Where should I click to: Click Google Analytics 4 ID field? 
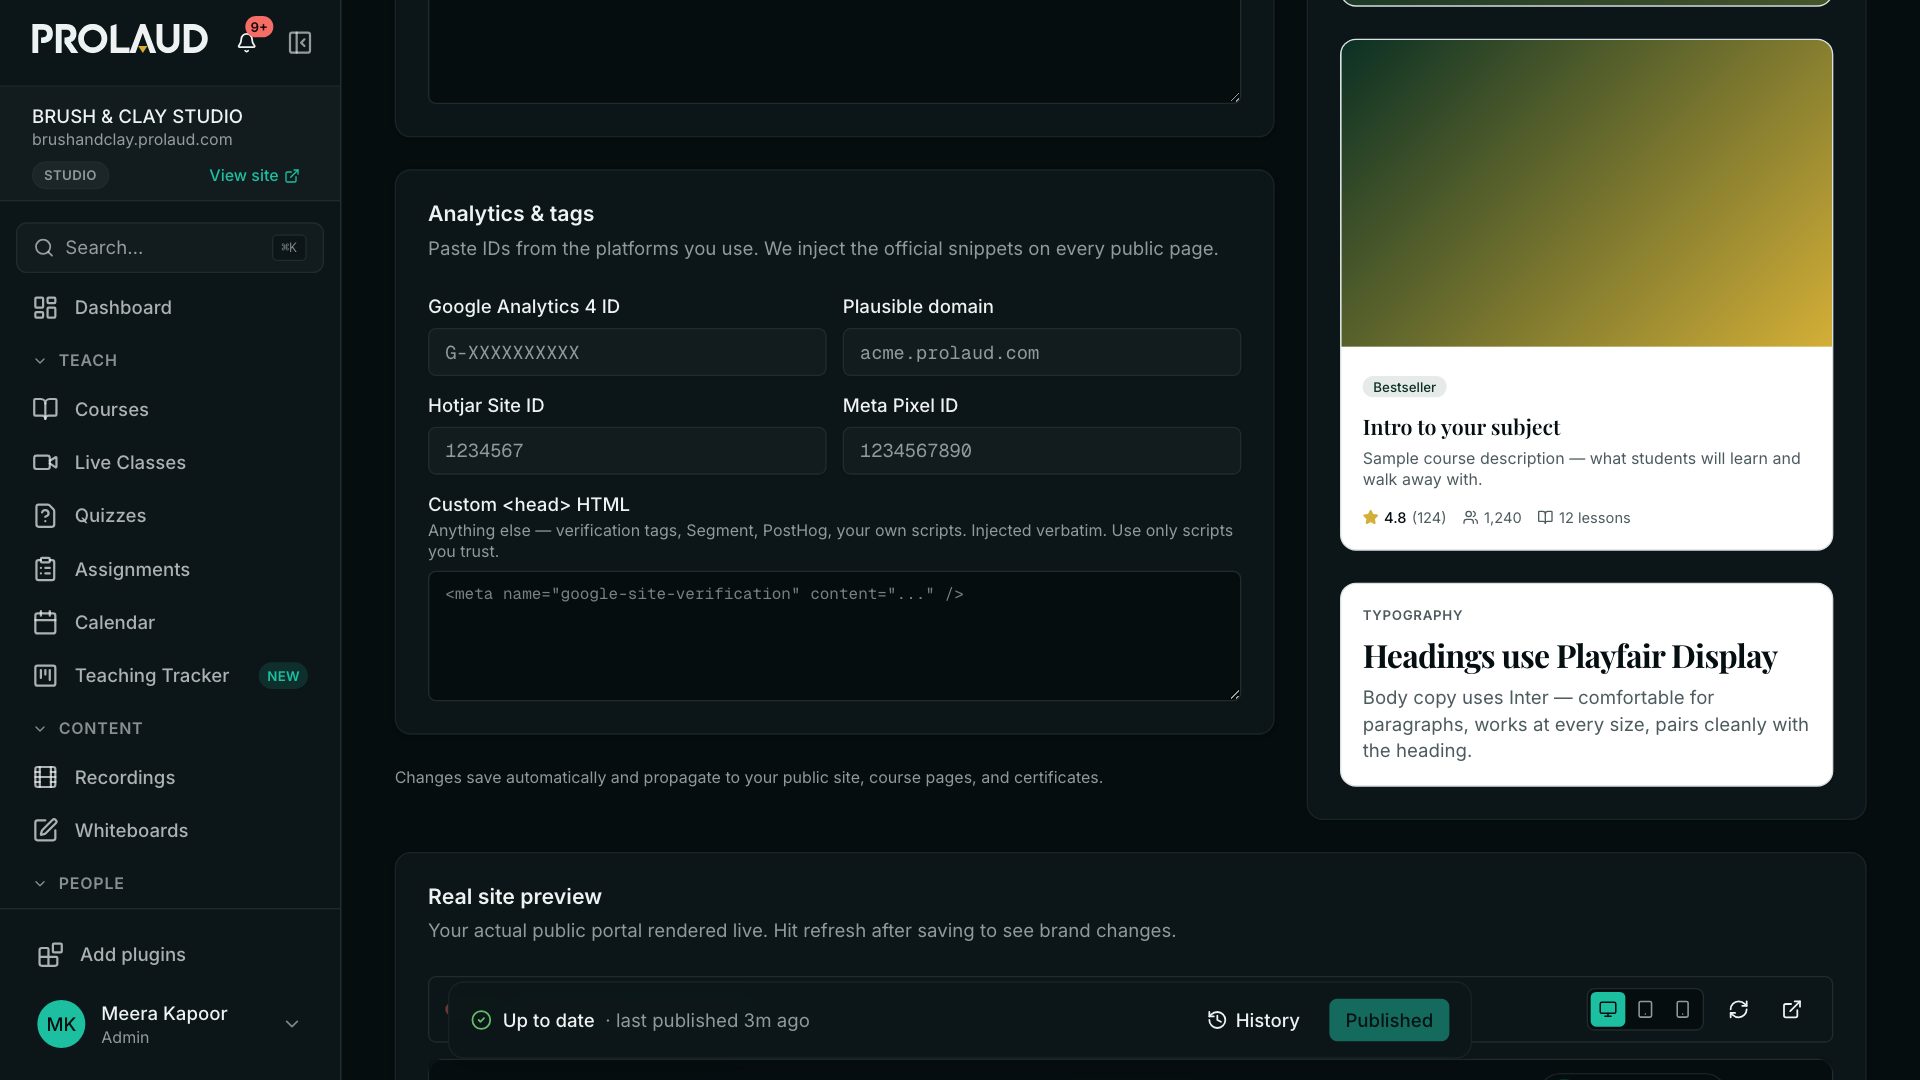pos(627,352)
